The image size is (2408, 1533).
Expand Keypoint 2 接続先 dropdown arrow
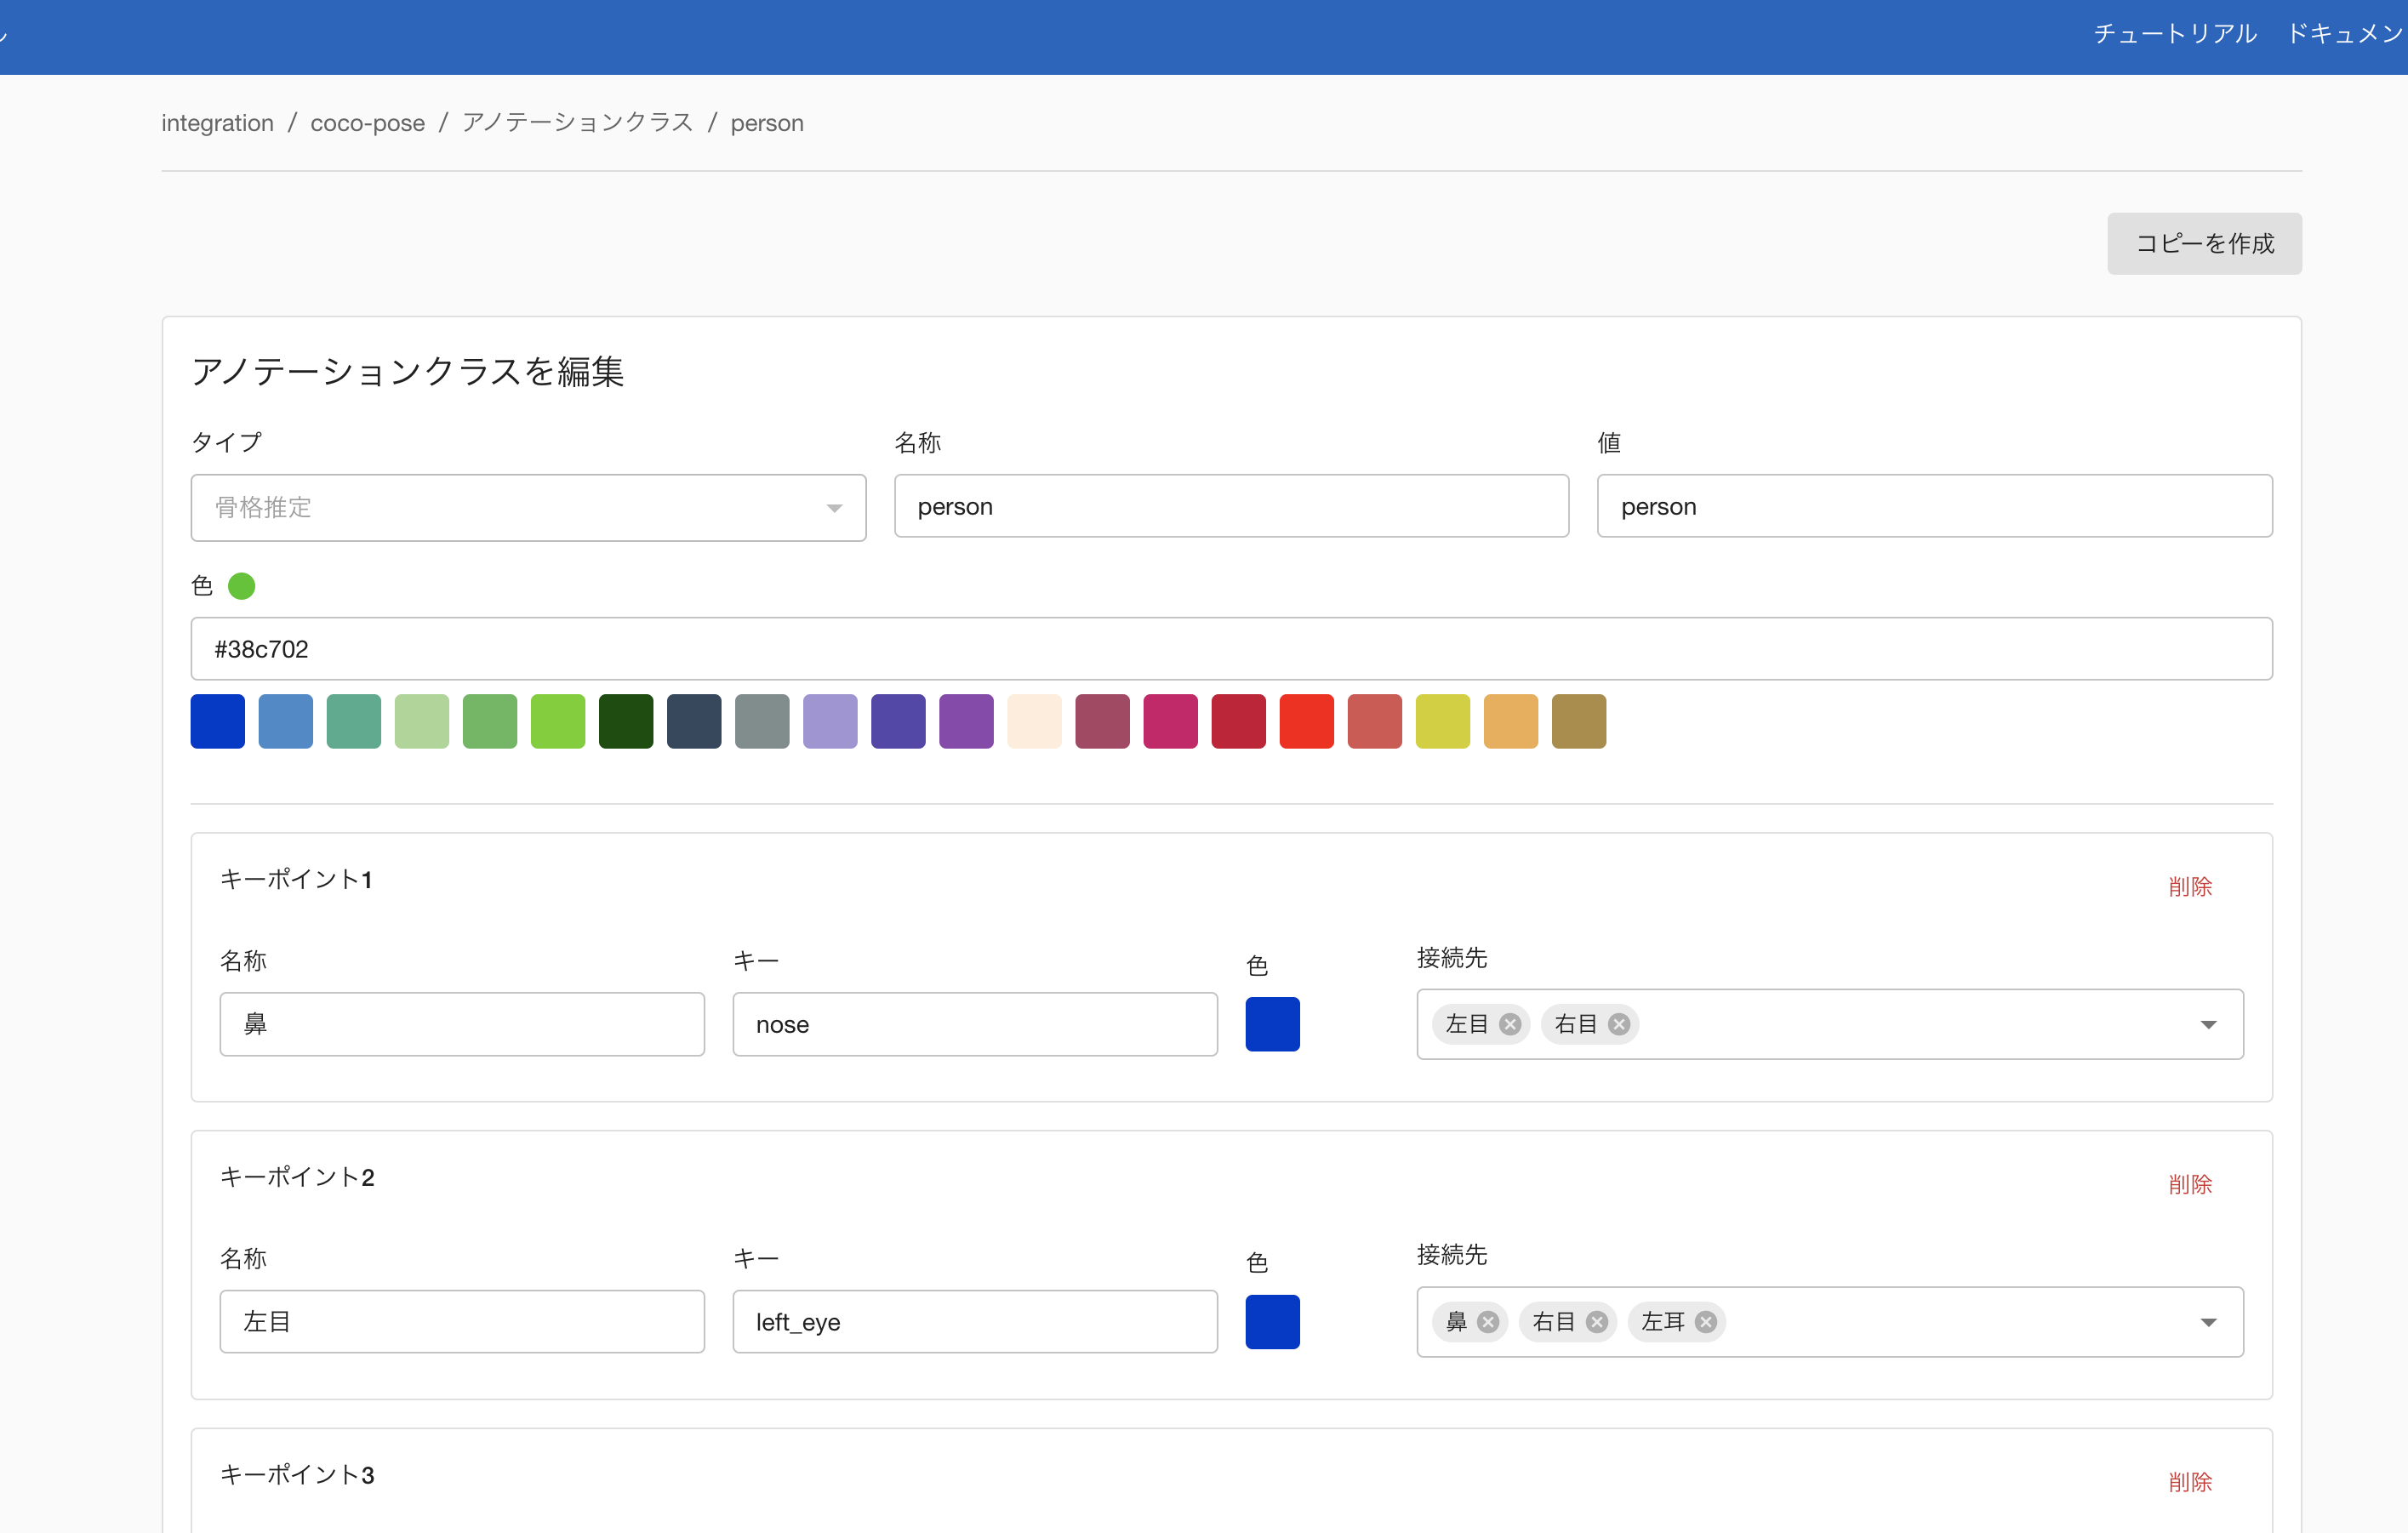coord(2208,1322)
